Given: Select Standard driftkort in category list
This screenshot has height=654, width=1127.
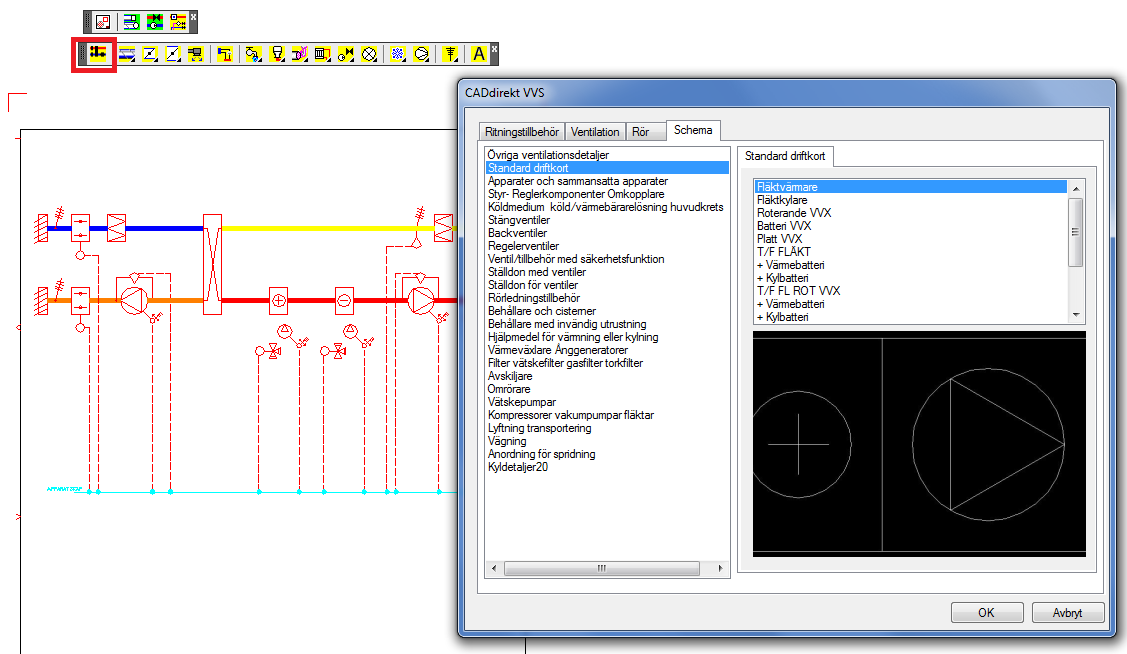Looking at the screenshot, I should [x=607, y=168].
